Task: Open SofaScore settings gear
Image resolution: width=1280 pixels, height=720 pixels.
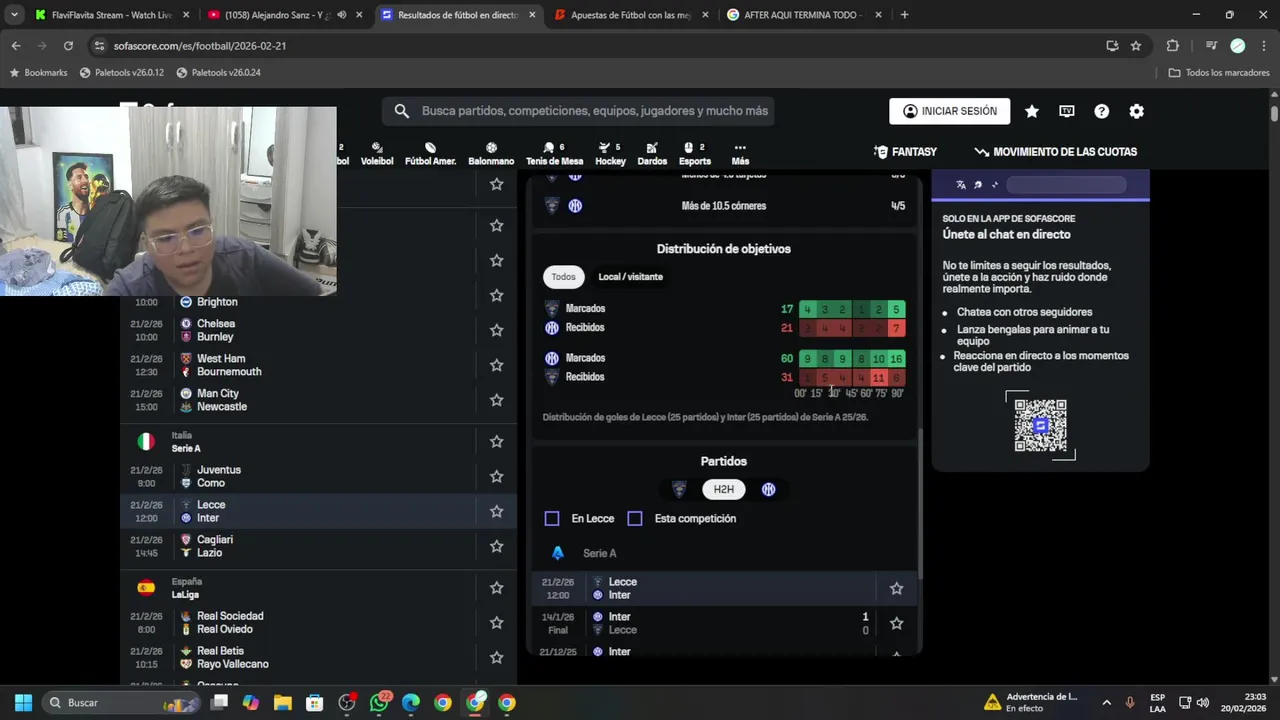Action: click(1136, 111)
